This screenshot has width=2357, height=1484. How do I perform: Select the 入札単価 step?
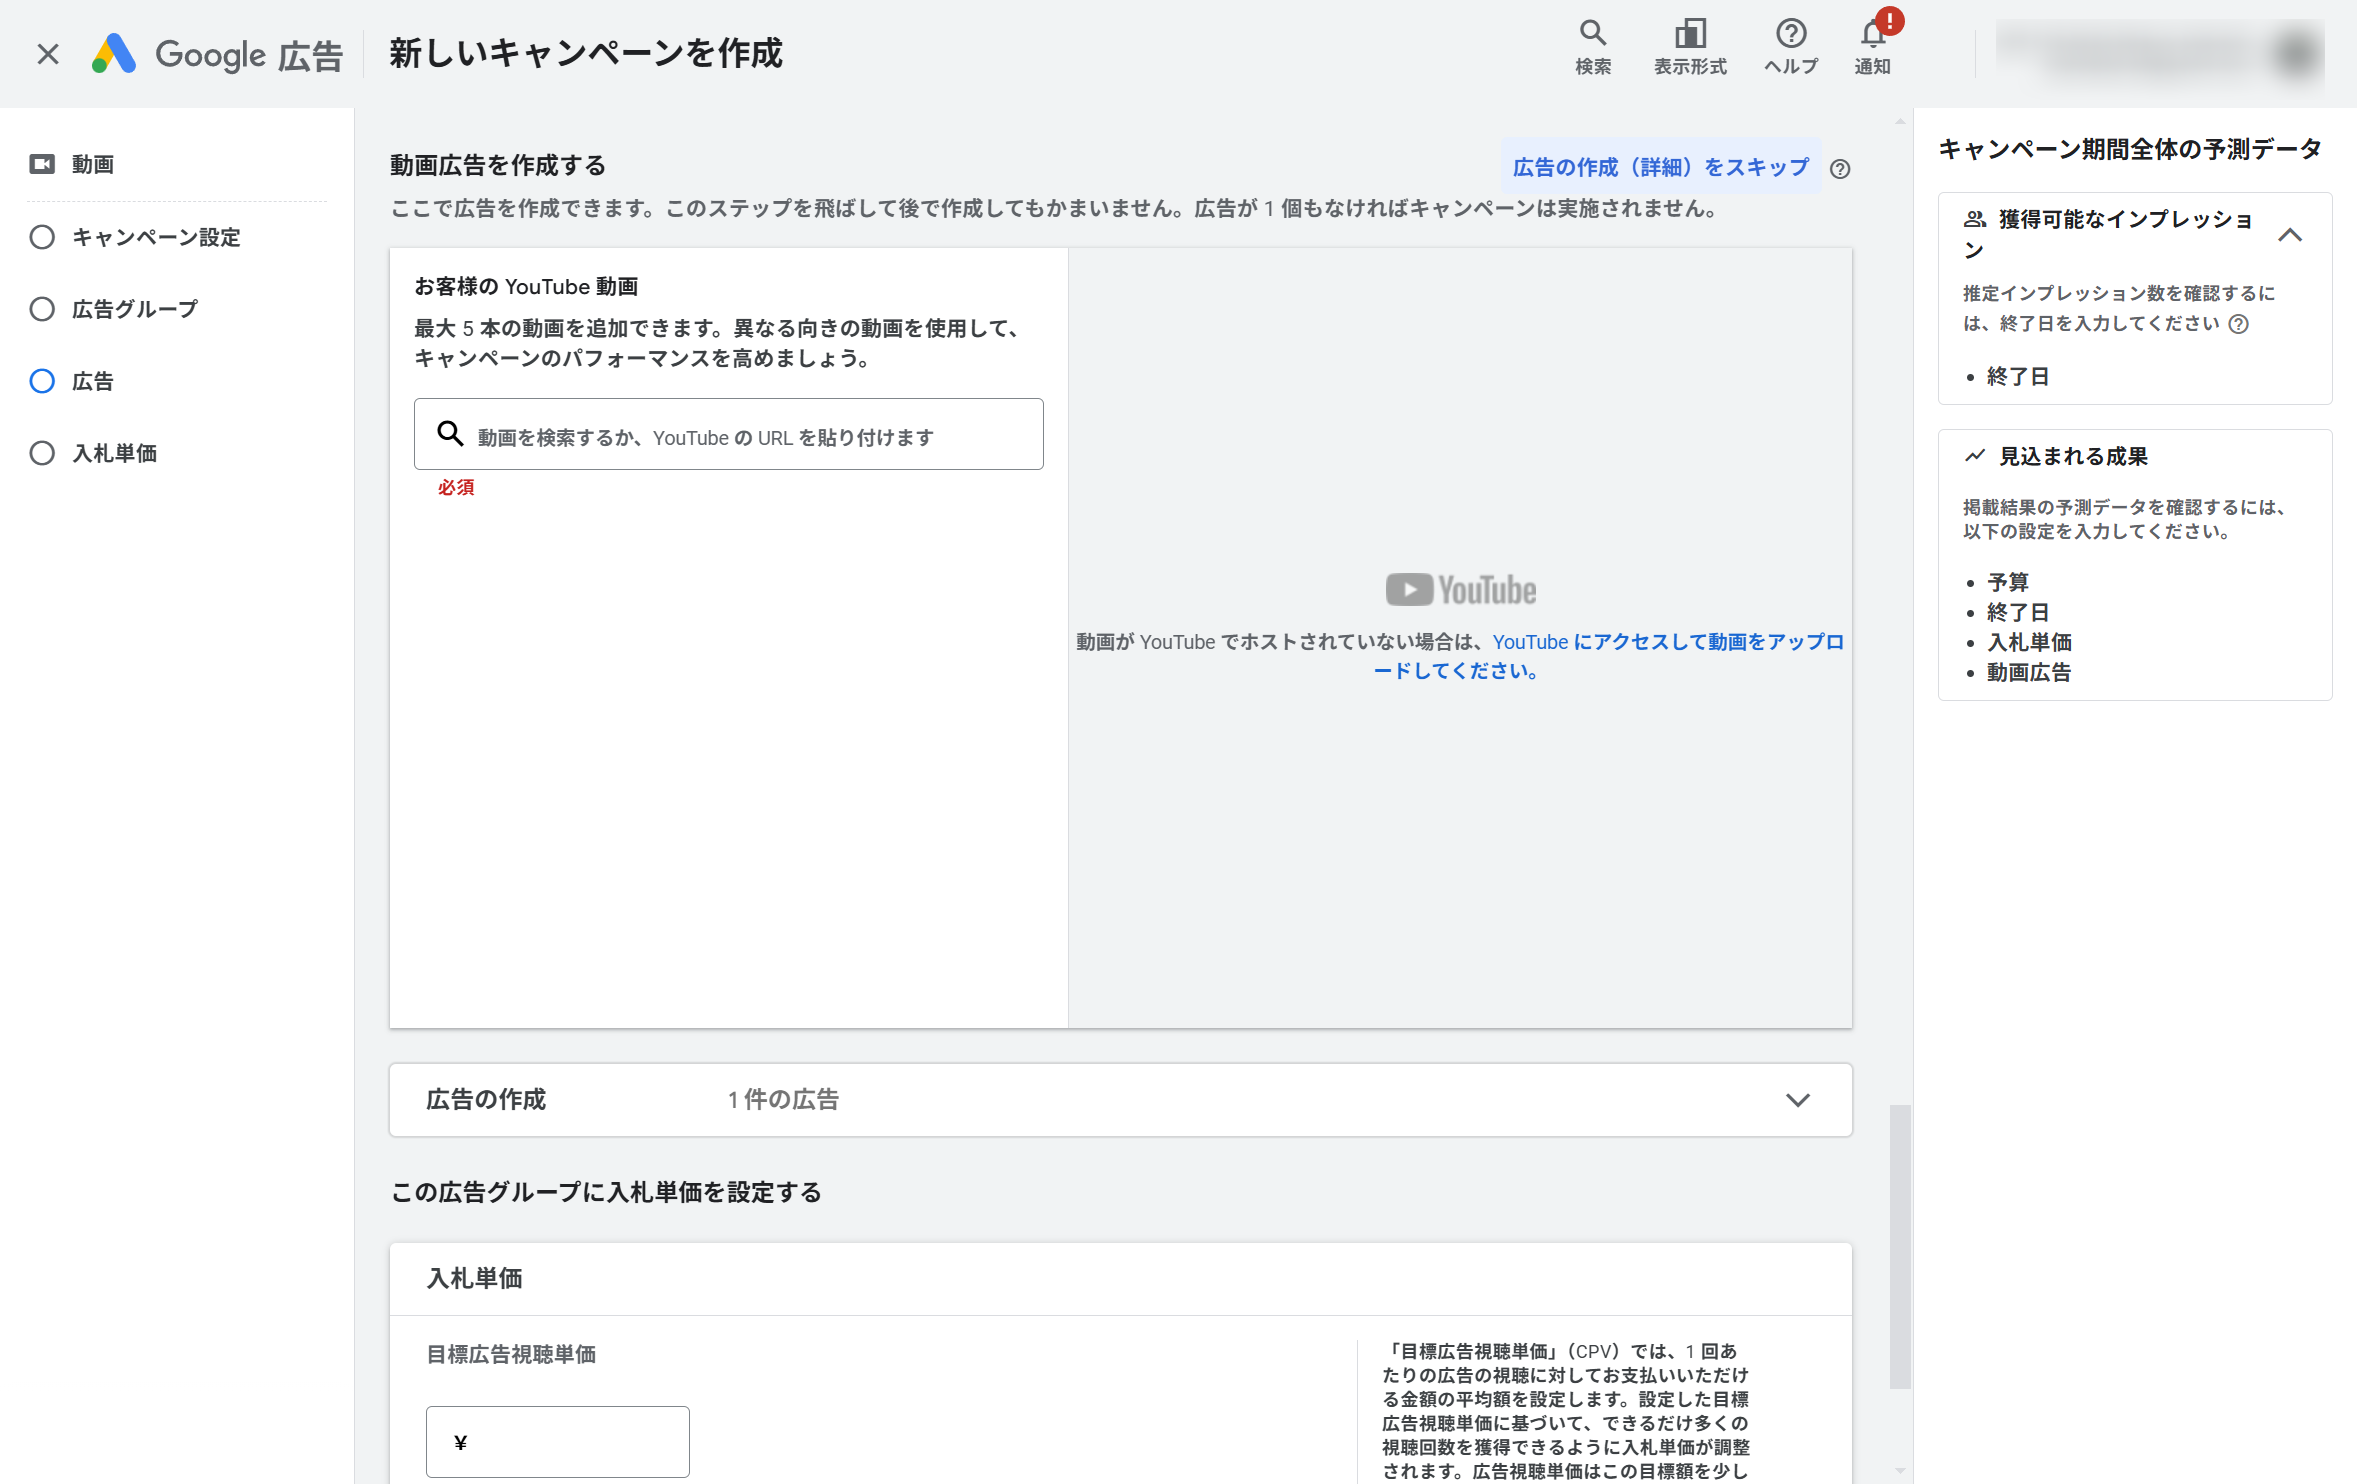coord(94,453)
